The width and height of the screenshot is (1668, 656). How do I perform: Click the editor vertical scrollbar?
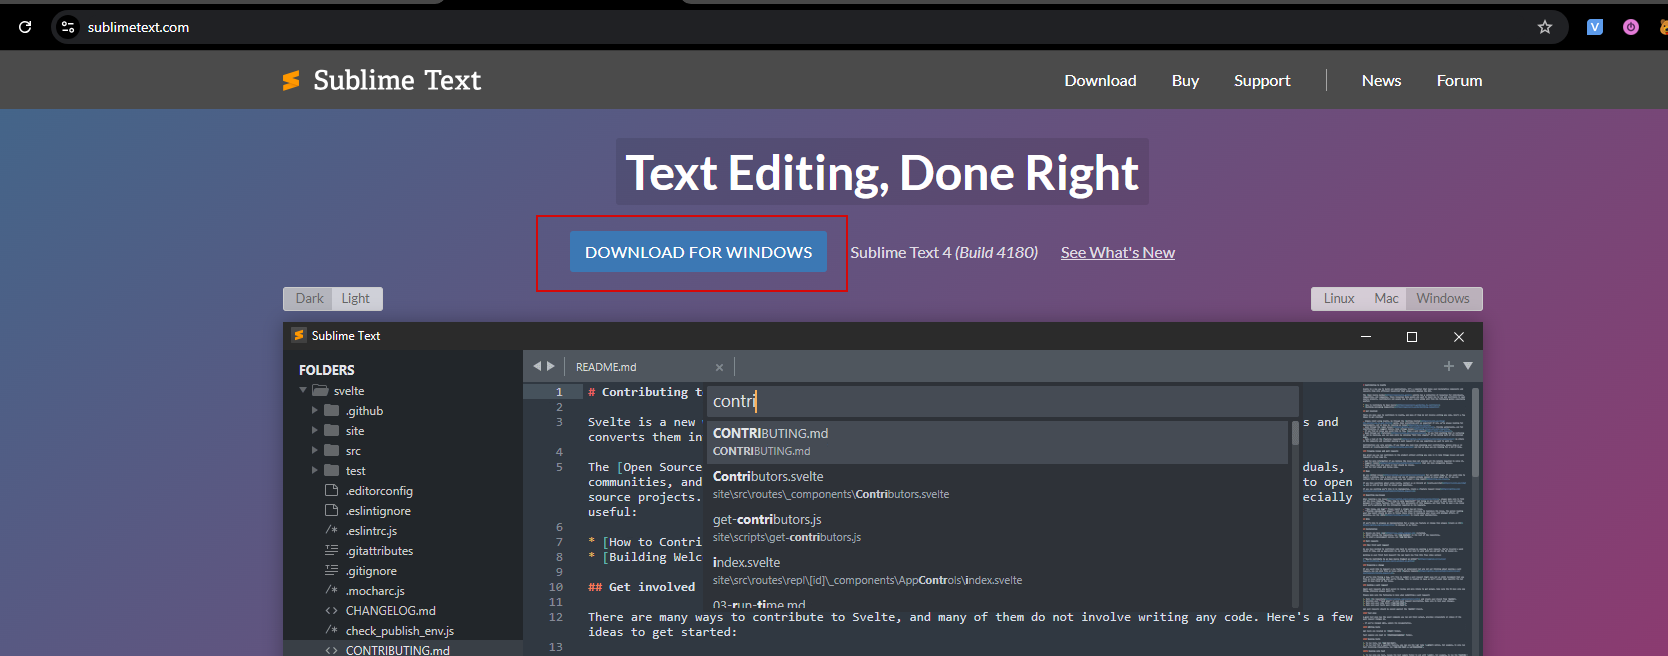(1475, 432)
